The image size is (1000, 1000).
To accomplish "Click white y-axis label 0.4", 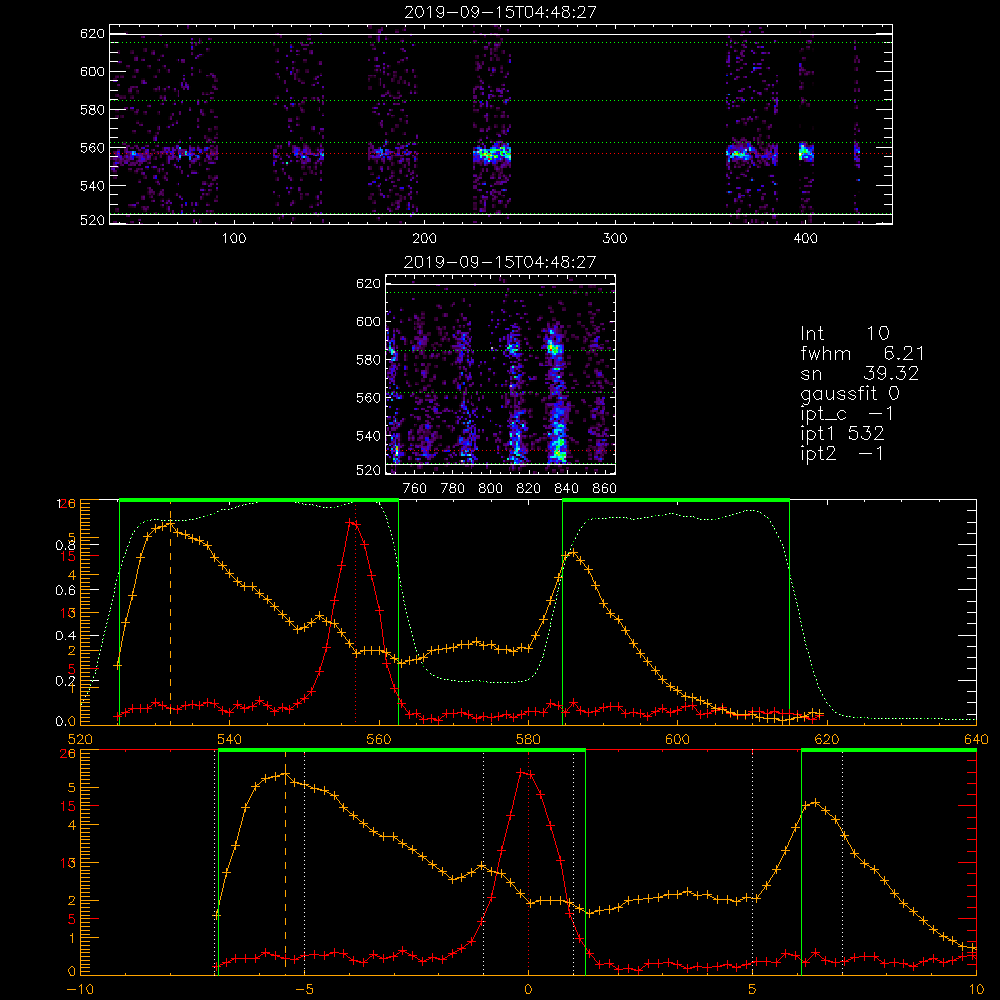I will pos(66,636).
